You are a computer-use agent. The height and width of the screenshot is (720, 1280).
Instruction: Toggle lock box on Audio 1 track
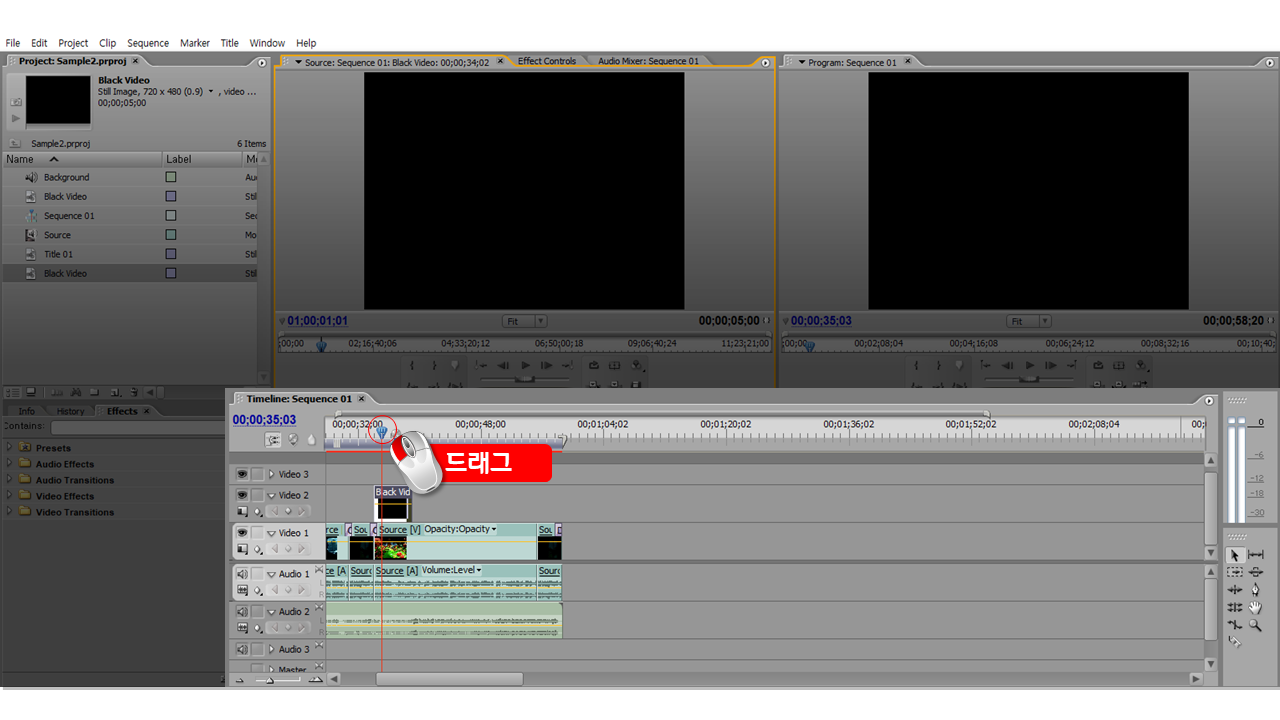258,574
